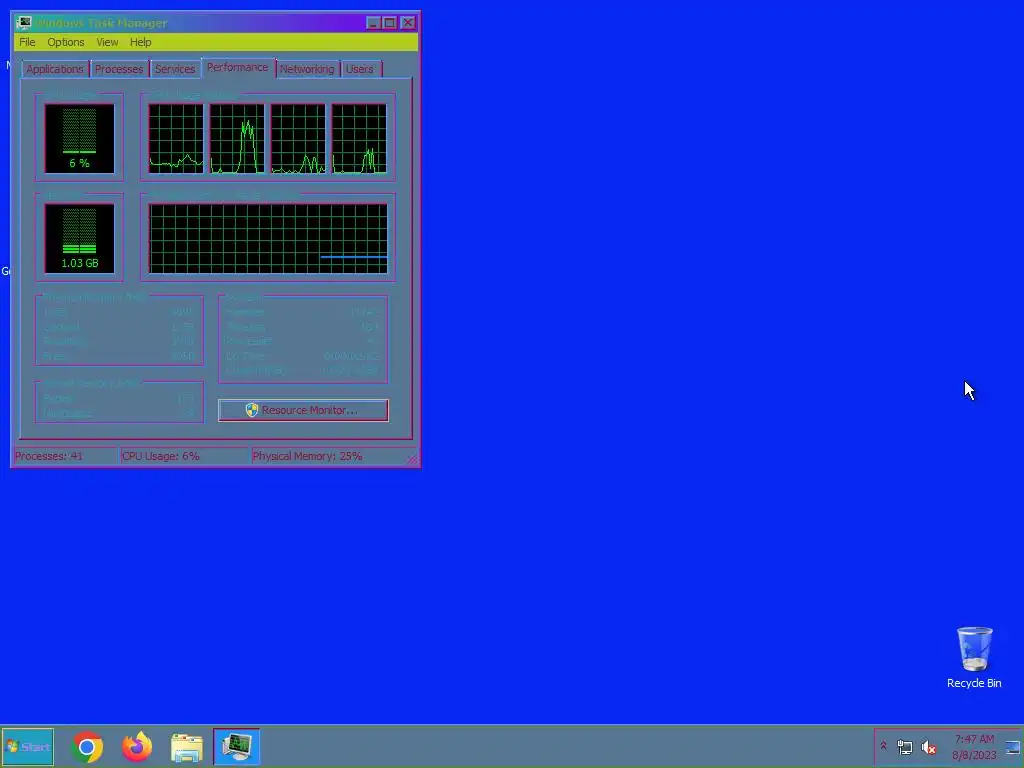Click the Task Manager title bar icon
Screen dimensions: 1024x768
(24, 23)
